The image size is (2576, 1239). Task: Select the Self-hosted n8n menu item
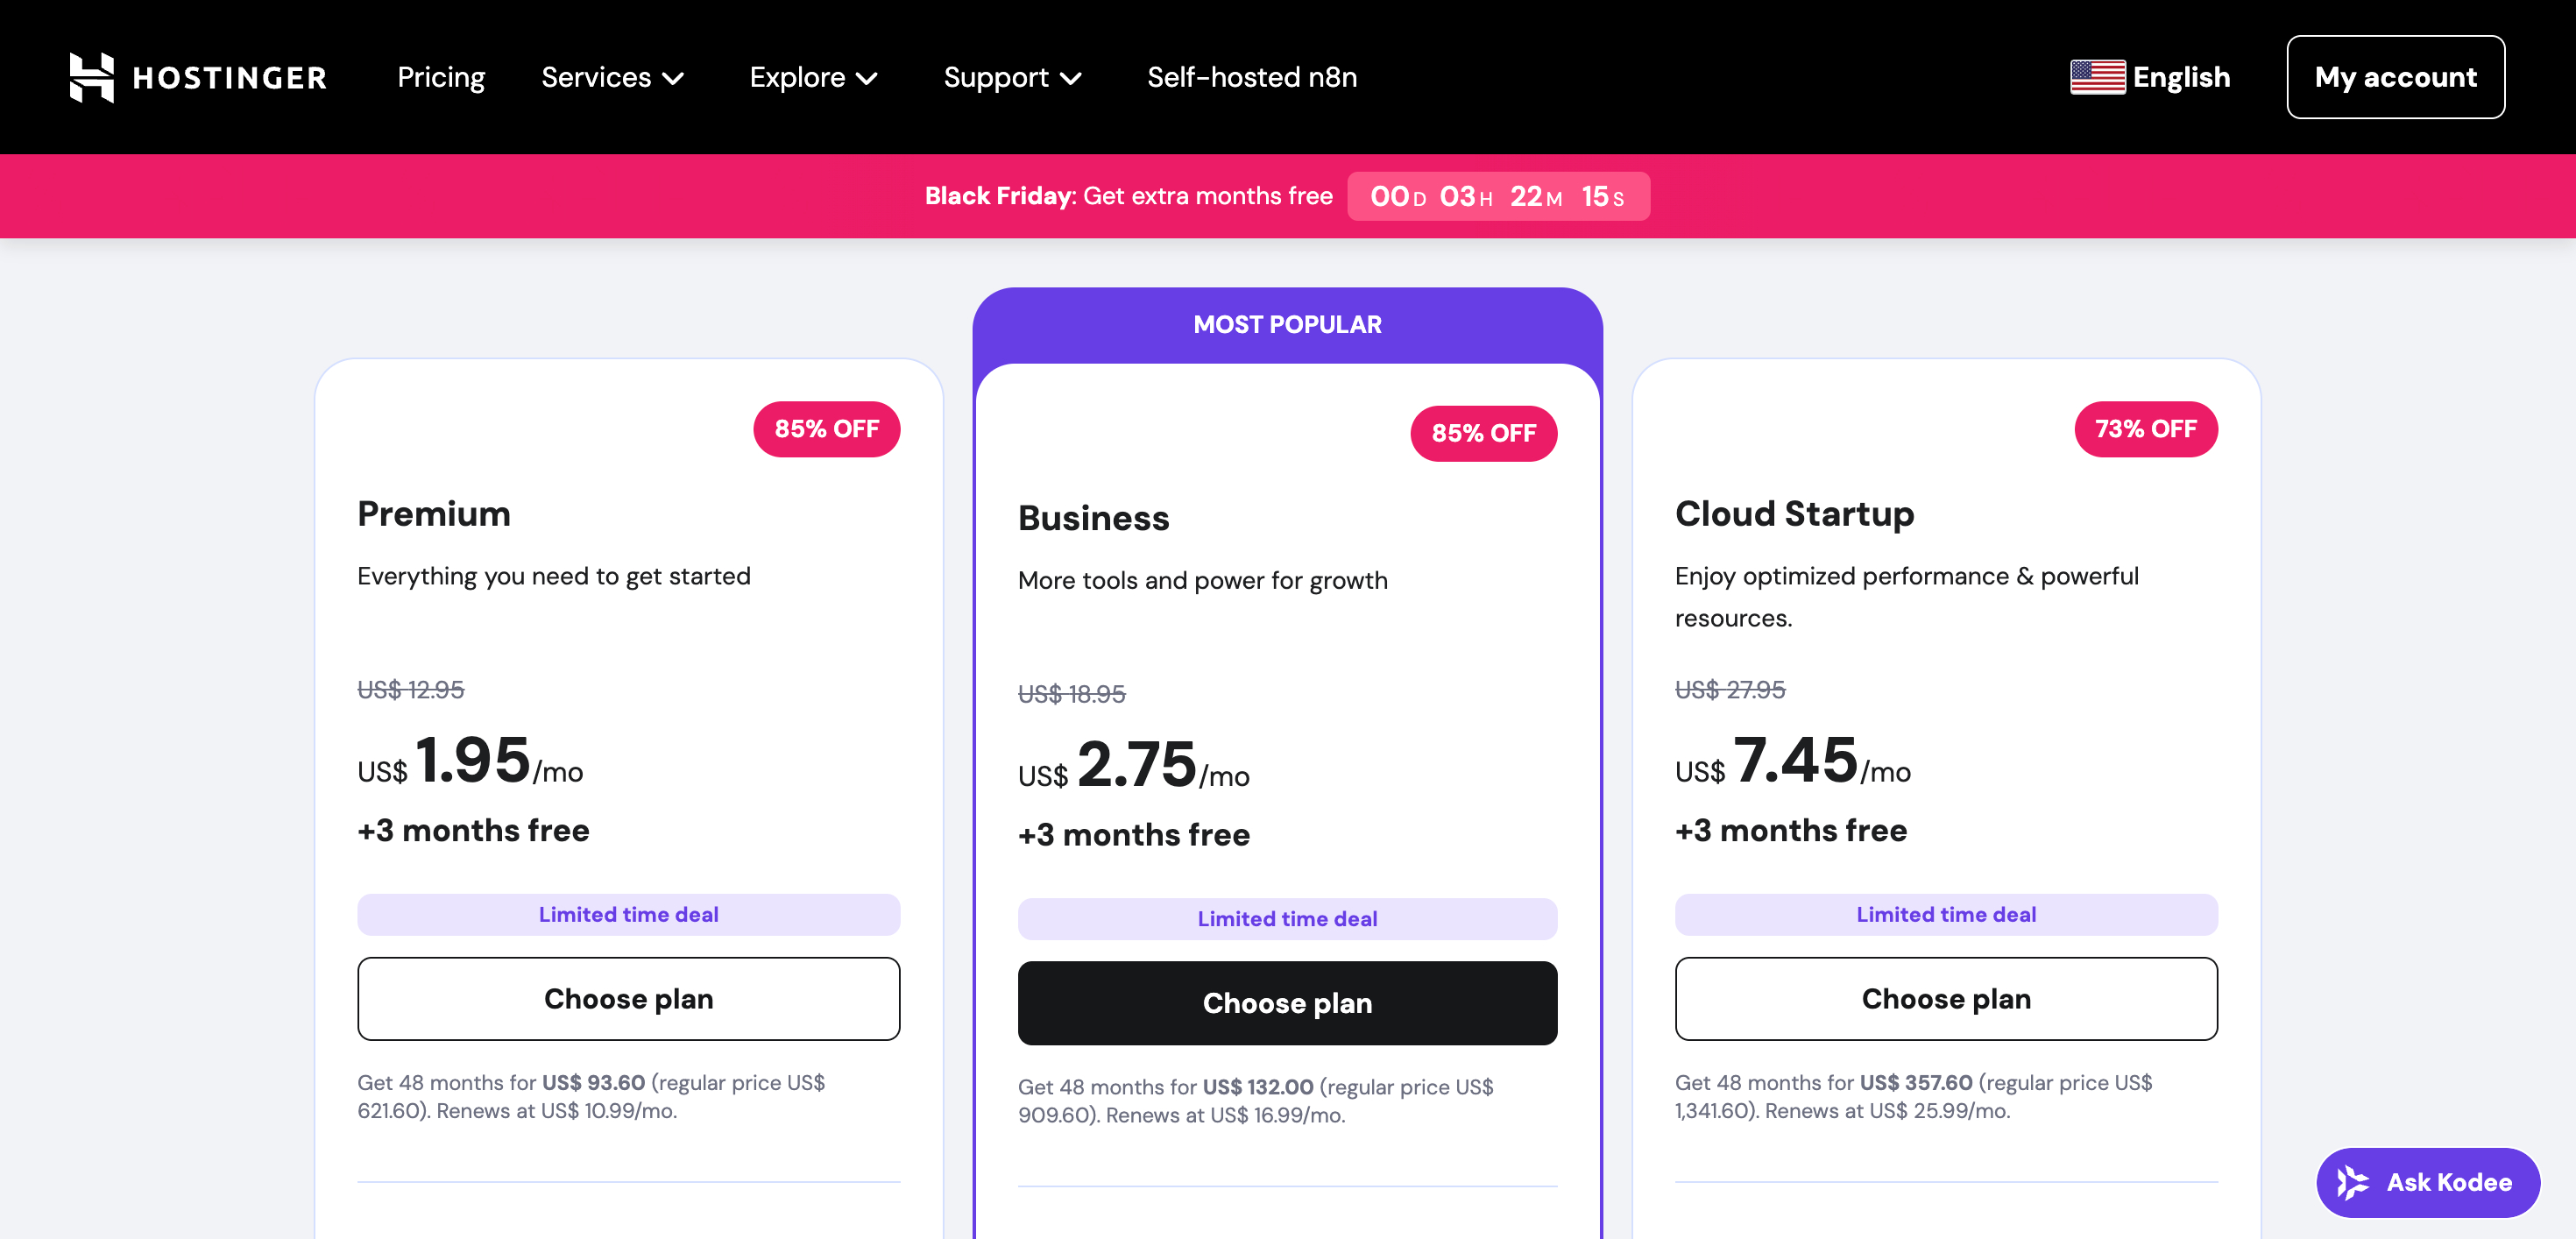(x=1252, y=77)
